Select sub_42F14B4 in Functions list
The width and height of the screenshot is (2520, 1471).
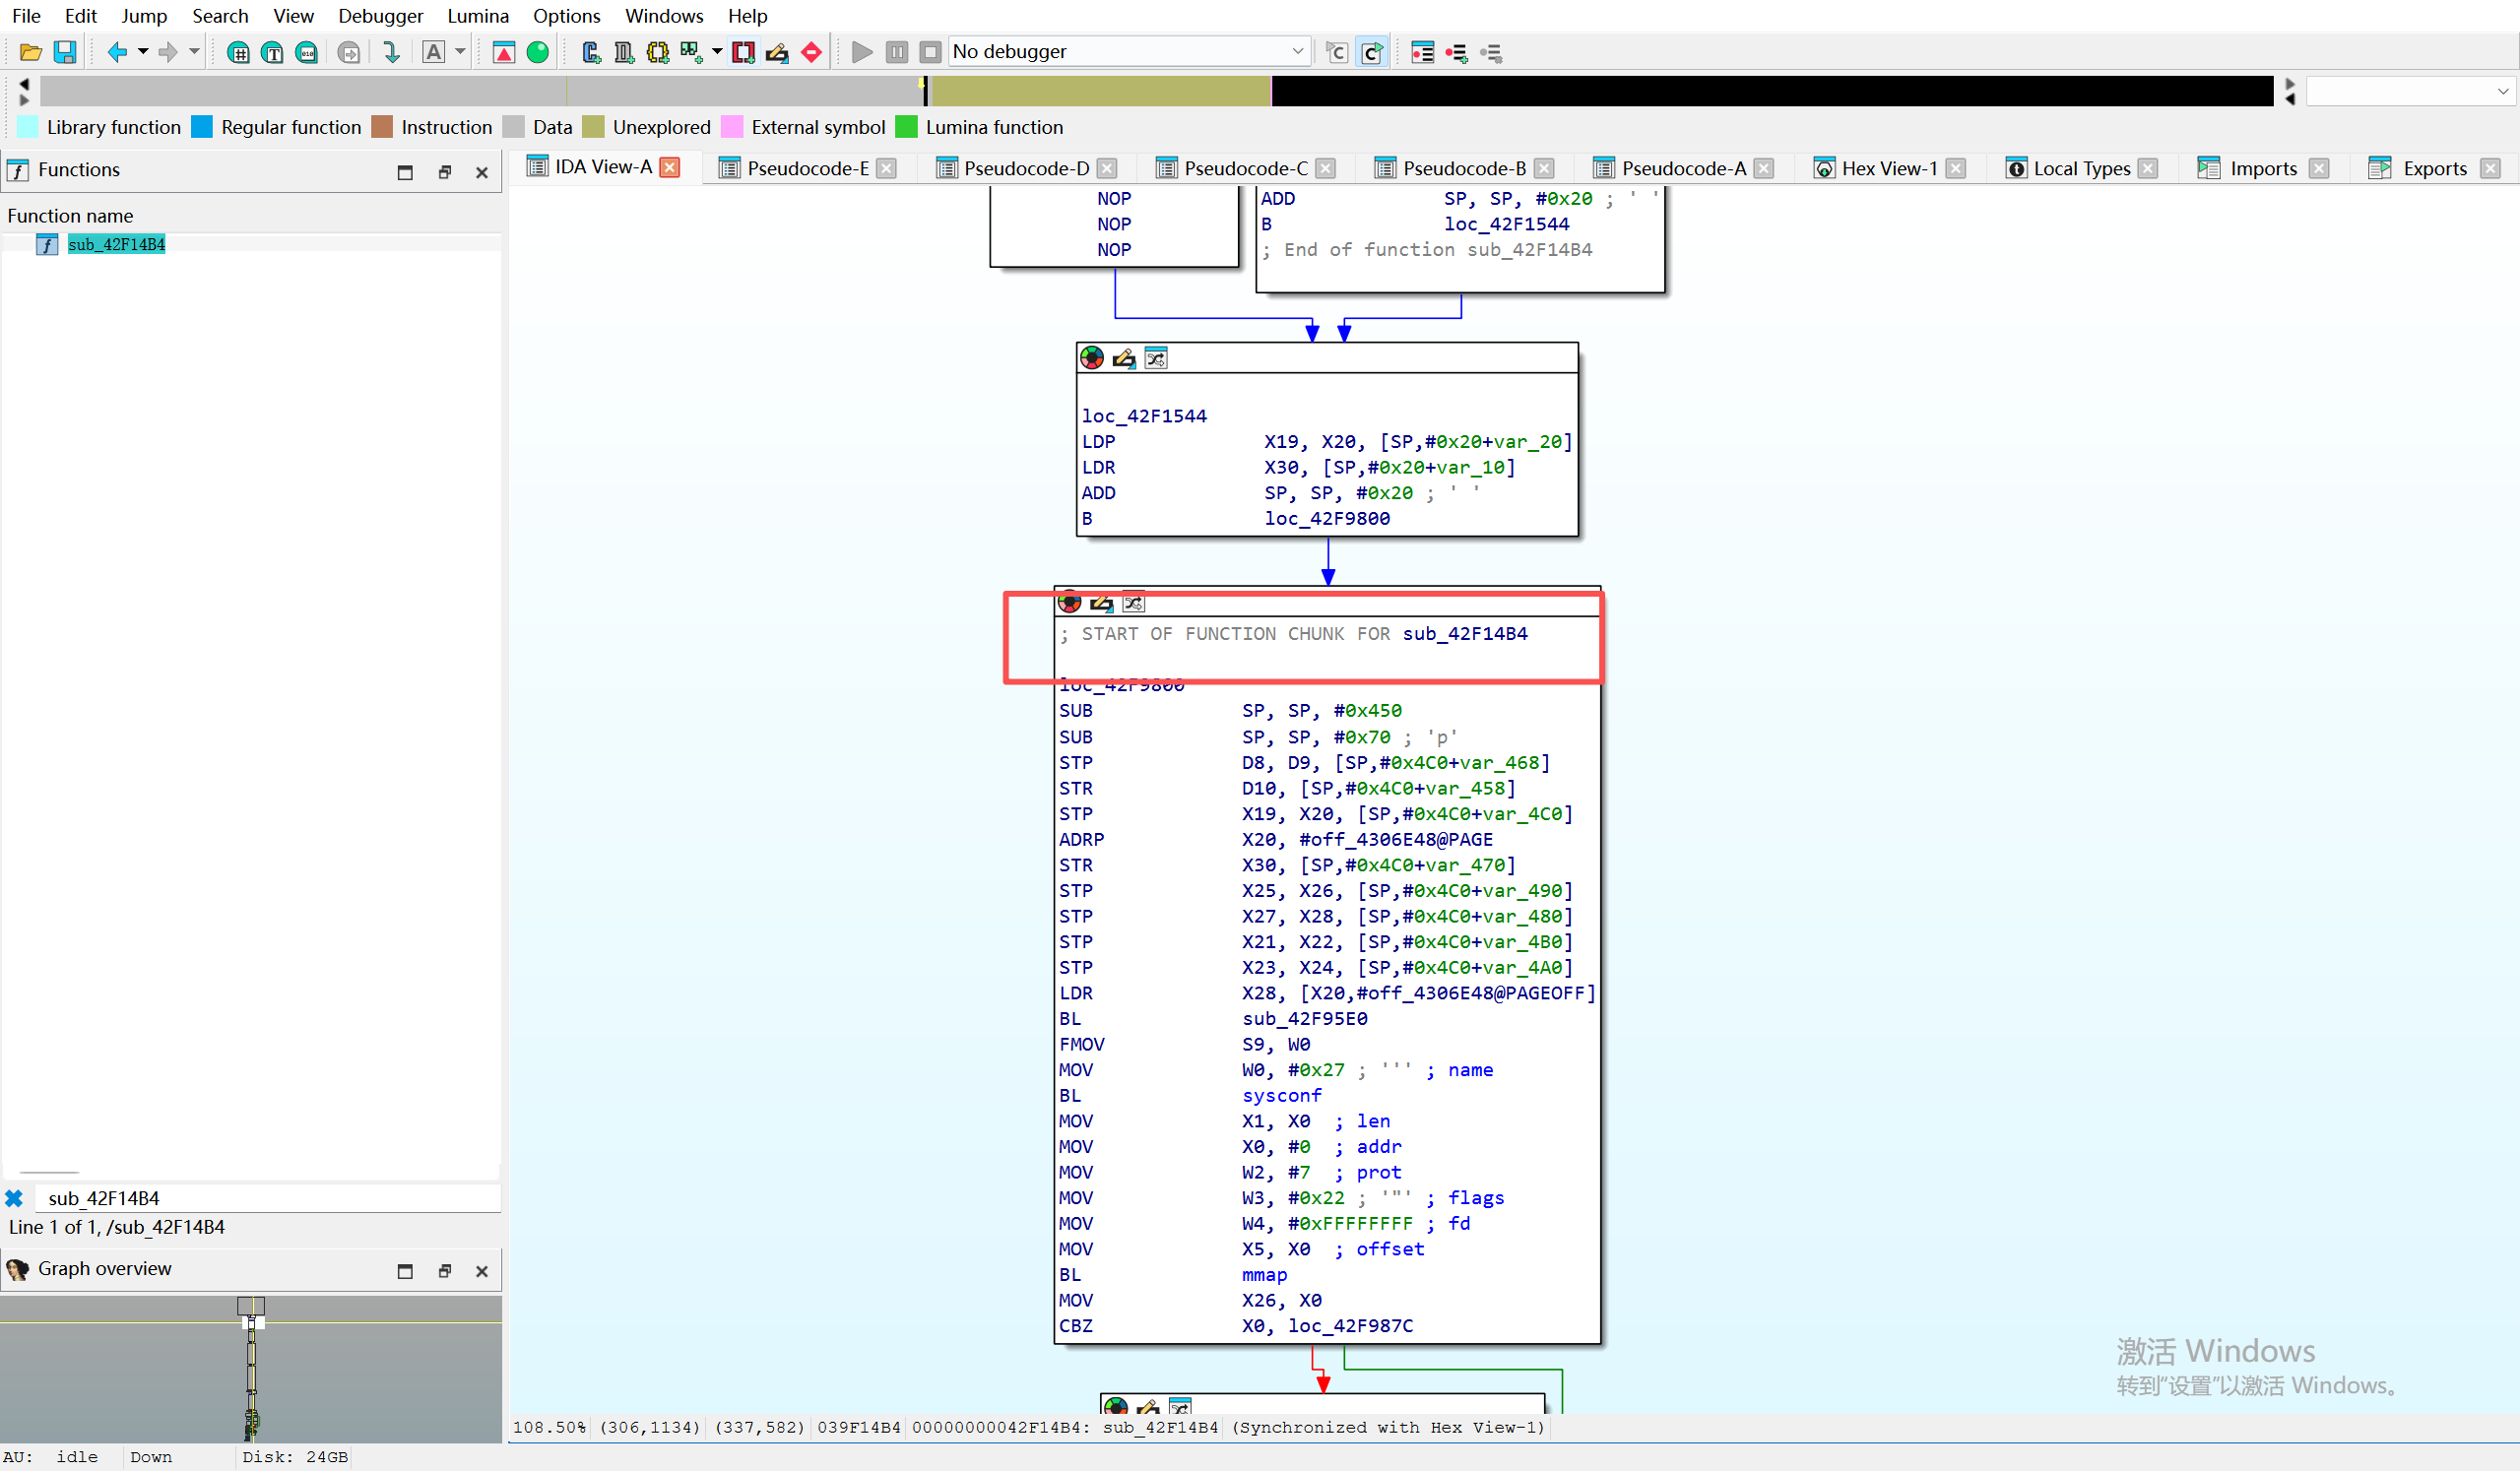click(x=116, y=244)
